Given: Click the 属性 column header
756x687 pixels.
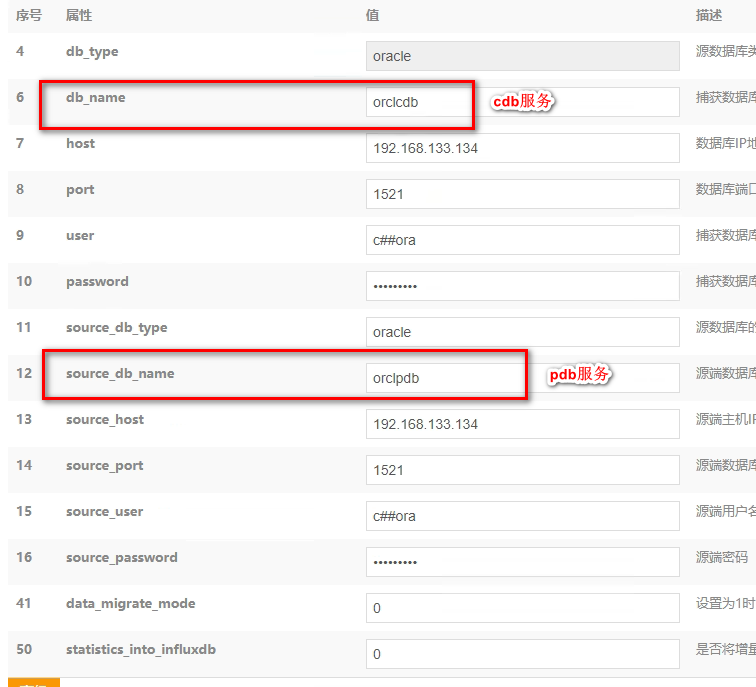Looking at the screenshot, I should (x=79, y=16).
